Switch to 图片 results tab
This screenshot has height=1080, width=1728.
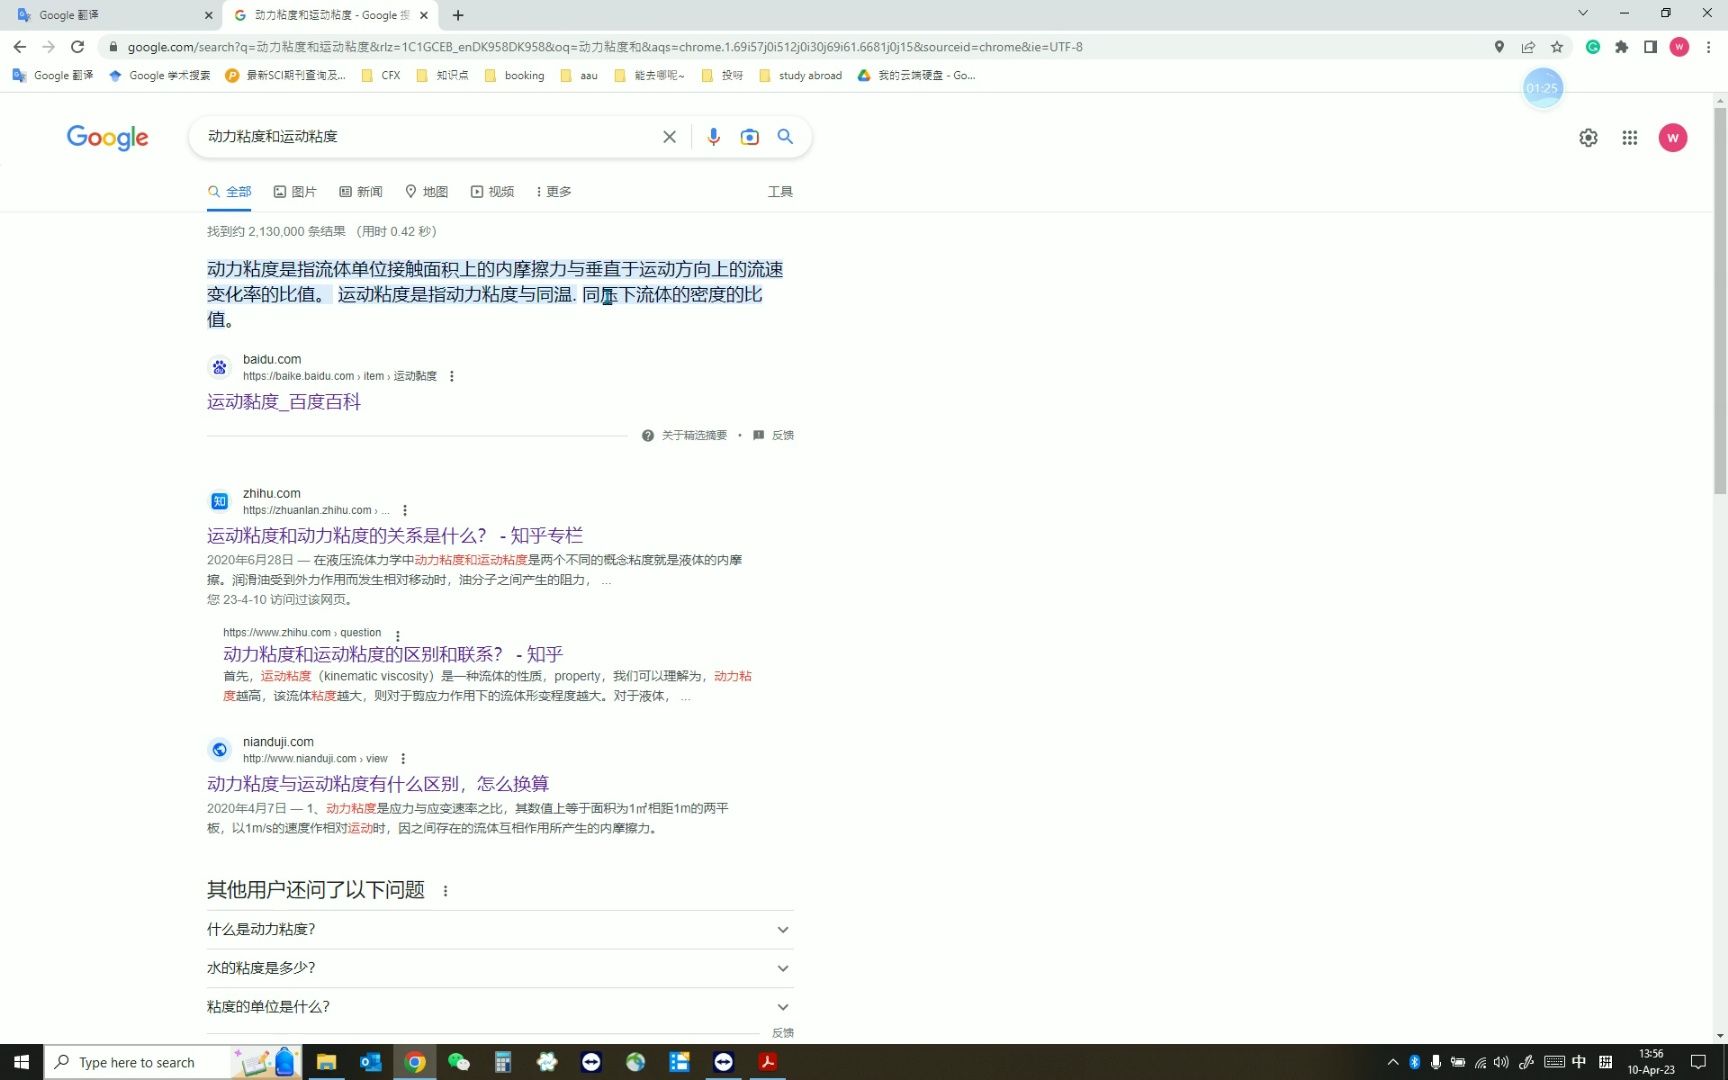[295, 192]
